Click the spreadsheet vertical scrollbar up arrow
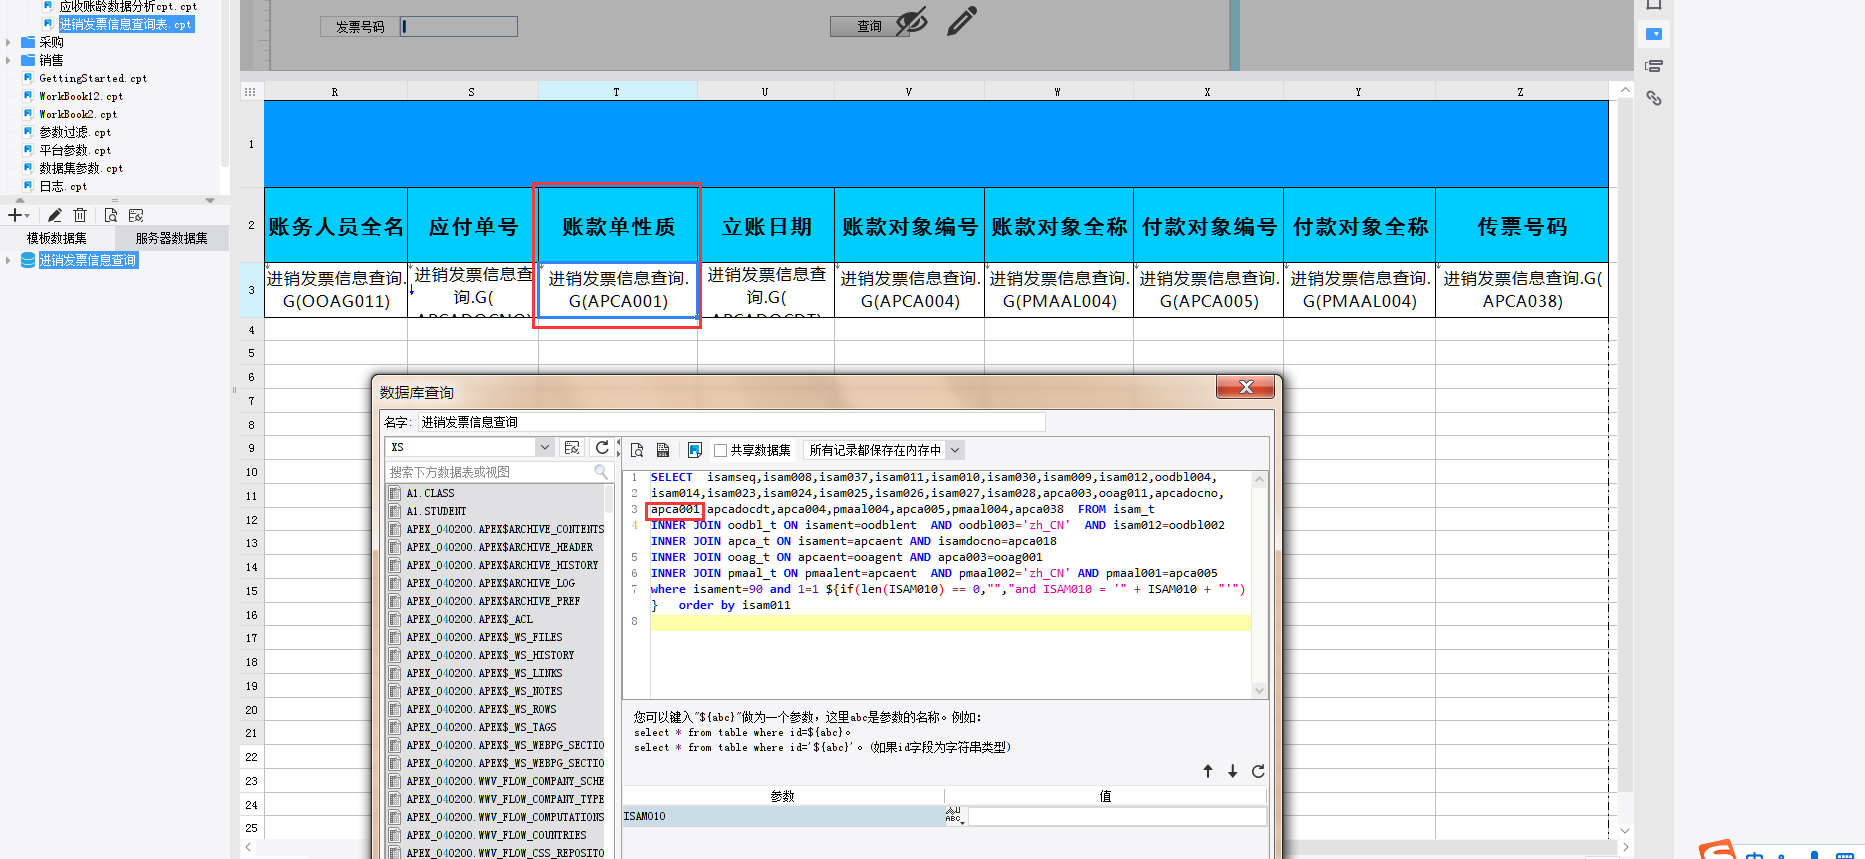1865x859 pixels. (x=1625, y=90)
